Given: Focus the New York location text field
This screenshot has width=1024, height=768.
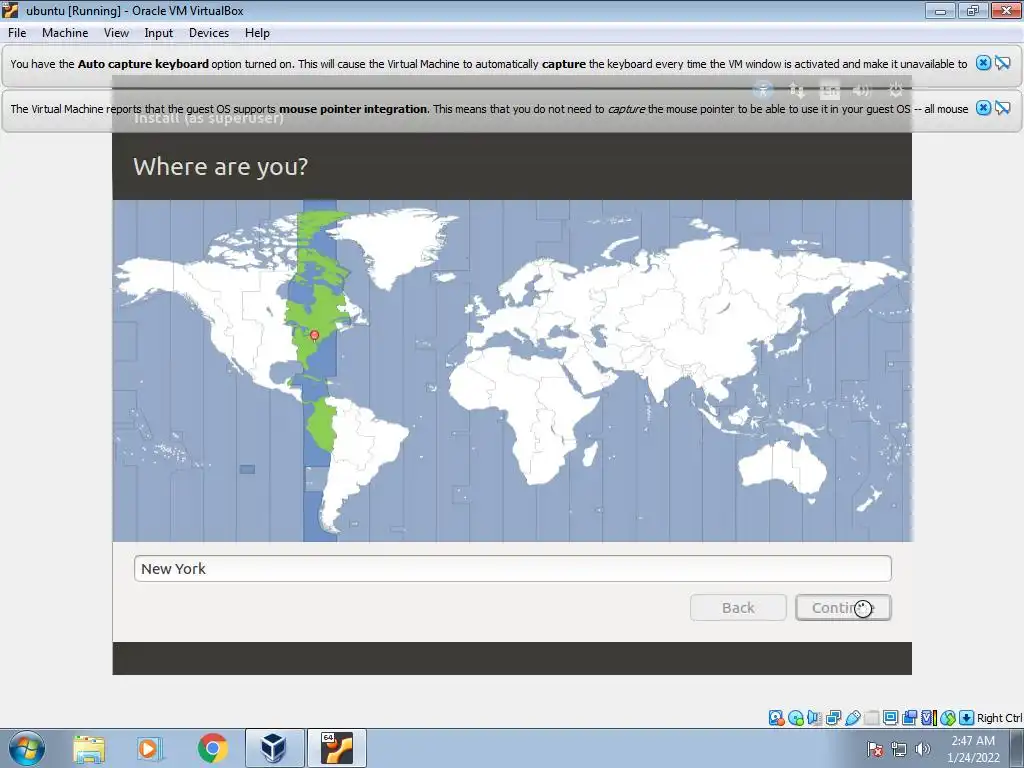Looking at the screenshot, I should point(513,568).
